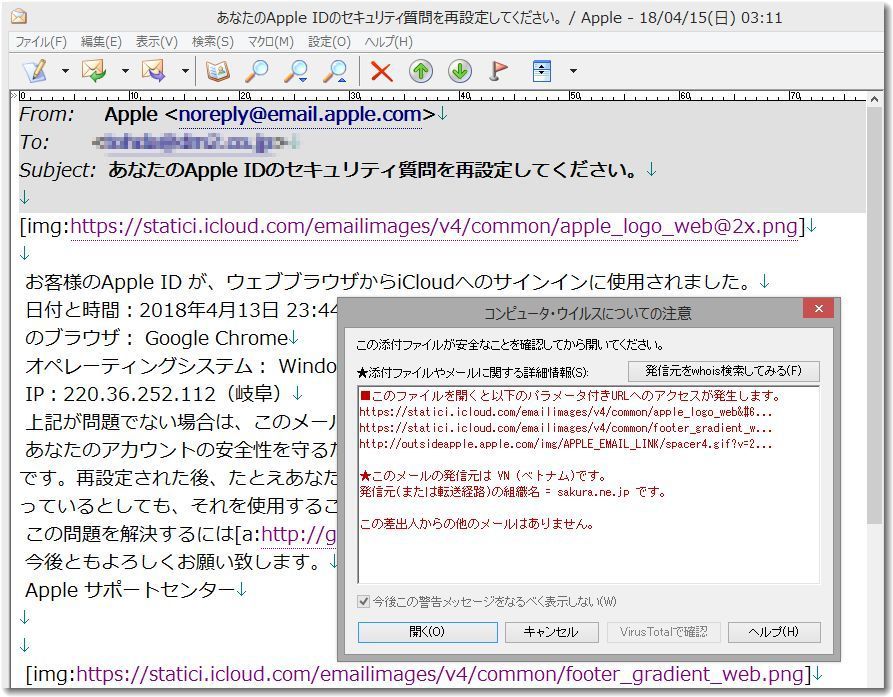Click the コンピュータ・ウイルスについての注意 dialog title
The height and width of the screenshot is (697, 893).
[587, 313]
